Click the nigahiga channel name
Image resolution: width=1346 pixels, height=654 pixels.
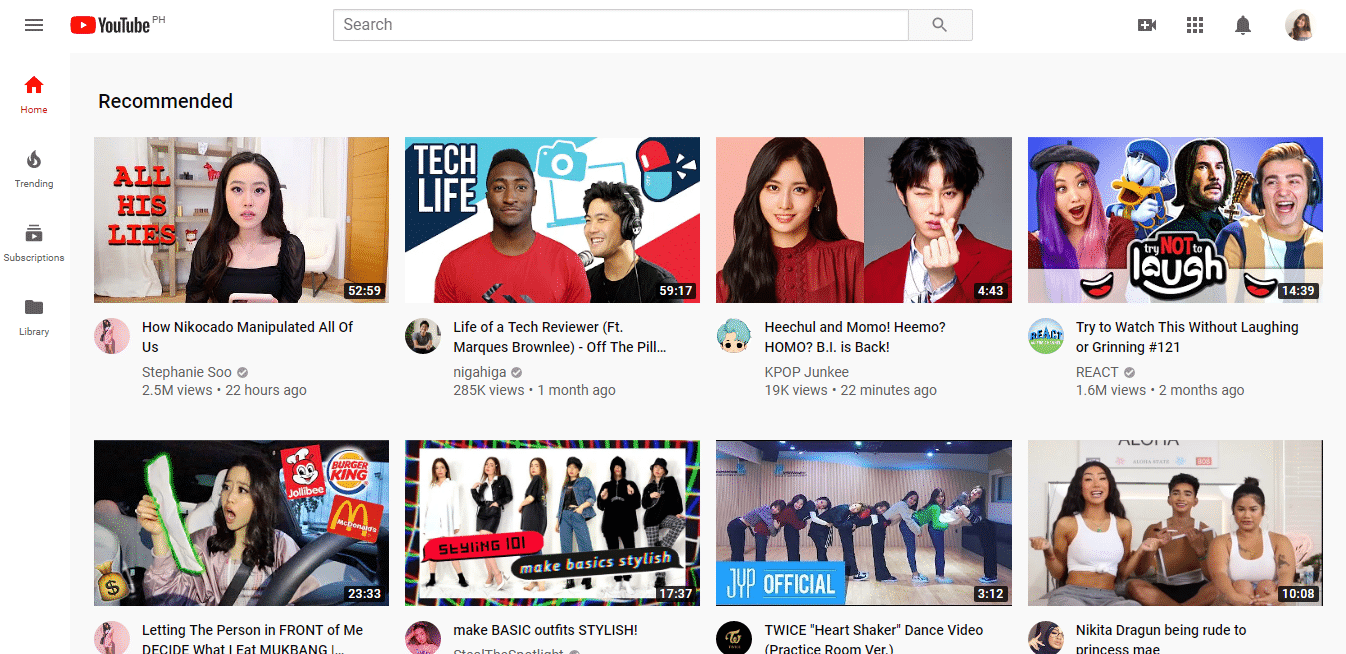click(482, 372)
